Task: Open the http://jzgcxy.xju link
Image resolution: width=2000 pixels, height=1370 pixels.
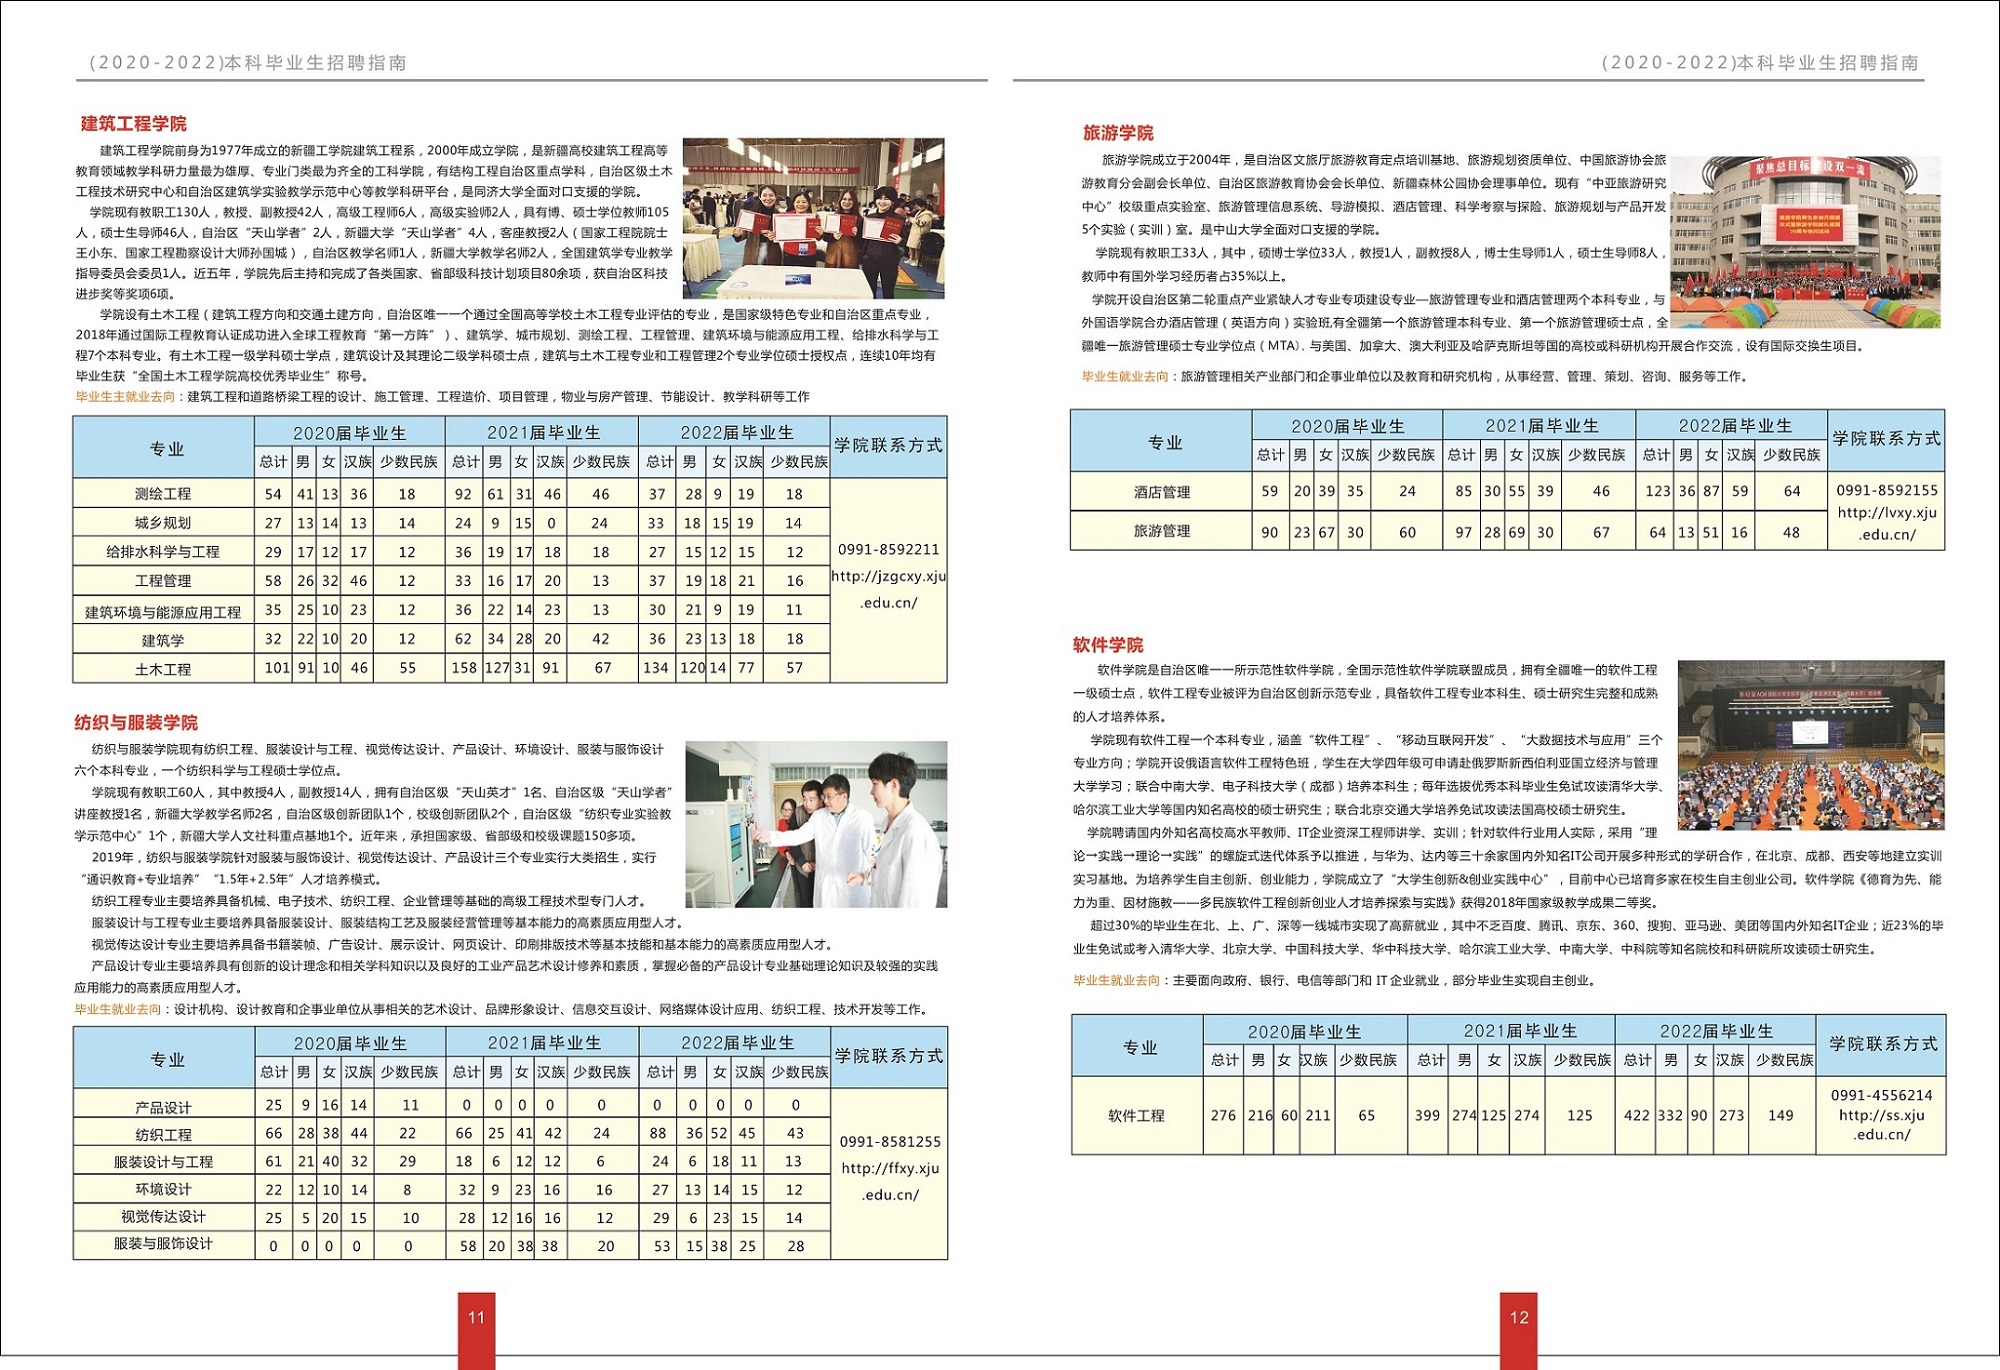Action: [x=889, y=577]
